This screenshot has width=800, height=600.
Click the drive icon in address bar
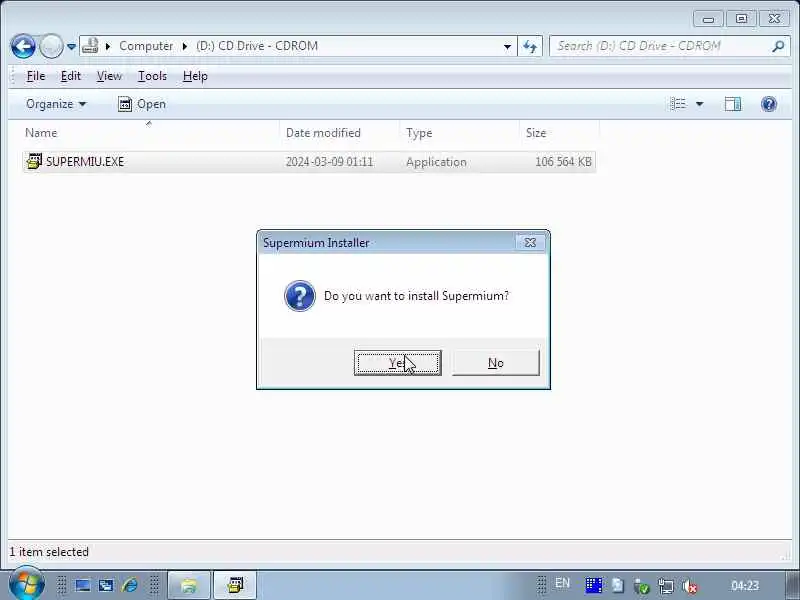[x=90, y=45]
